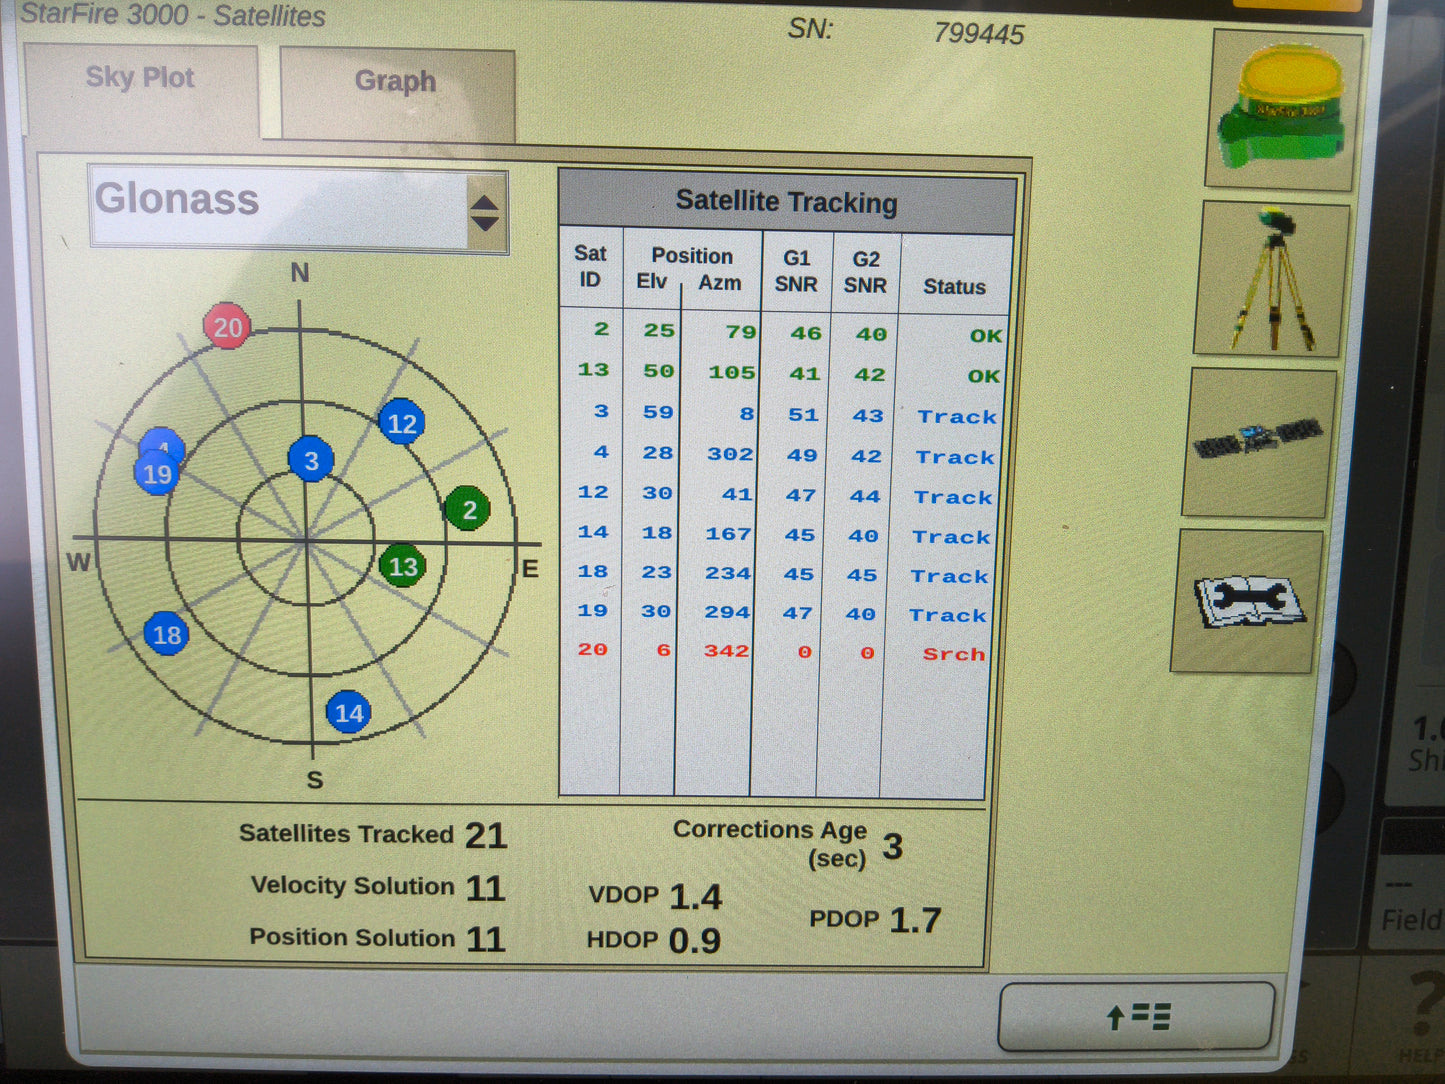Click the StarFire 3000 - Satellites title
The image size is (1445, 1084).
click(173, 15)
